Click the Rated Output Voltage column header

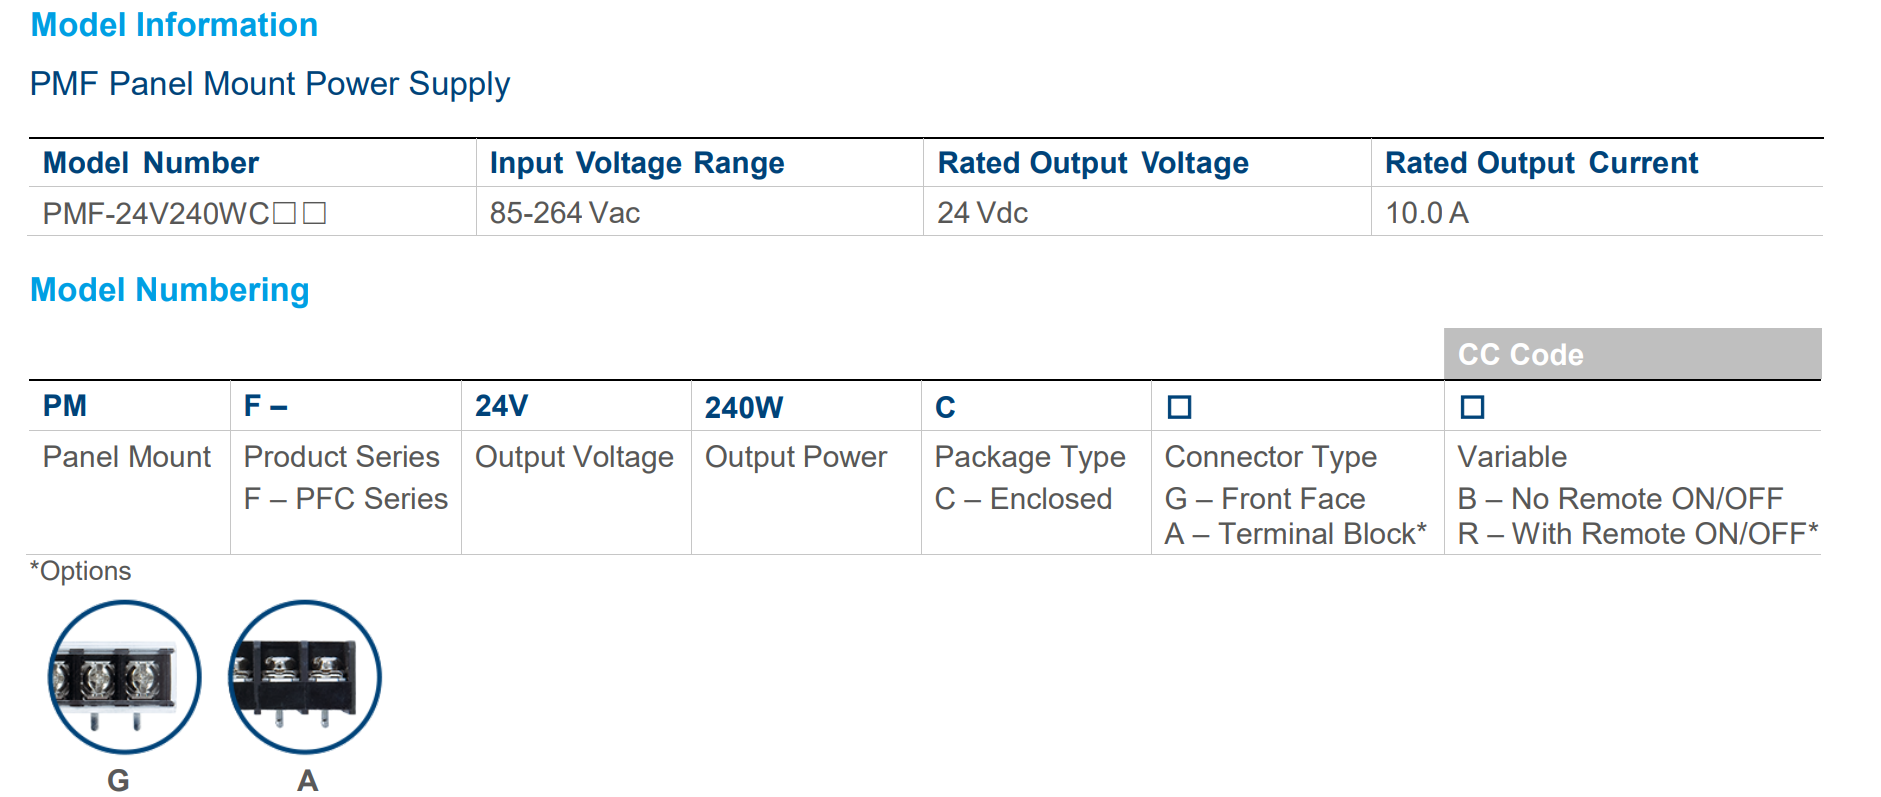1092,163
